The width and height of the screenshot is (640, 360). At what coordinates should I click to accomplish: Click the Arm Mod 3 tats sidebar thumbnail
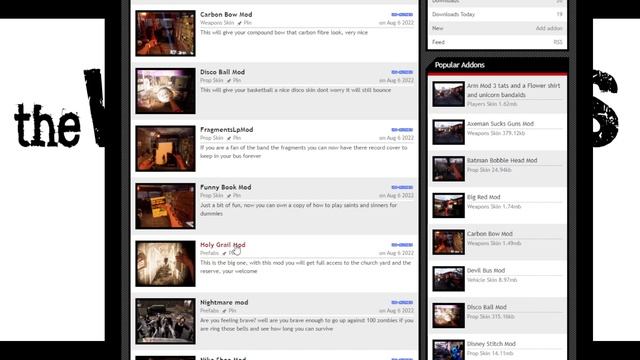(449, 94)
